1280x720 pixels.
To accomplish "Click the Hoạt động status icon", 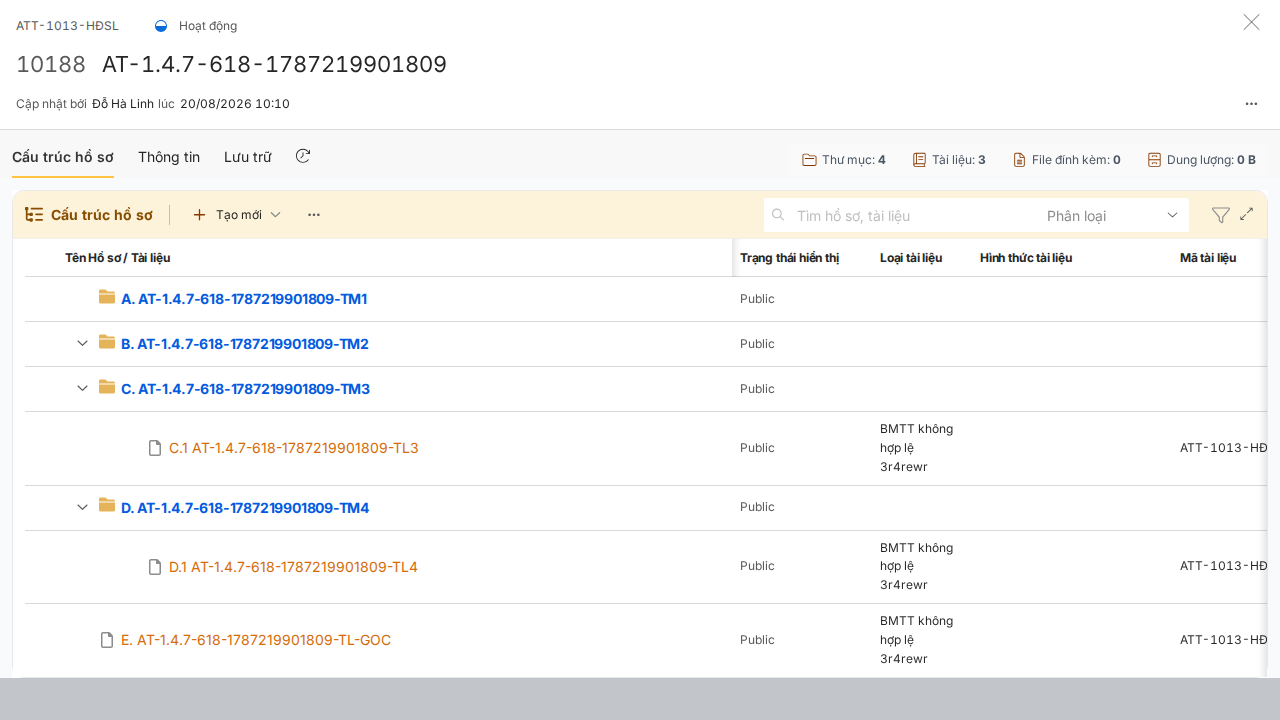I will (x=161, y=26).
